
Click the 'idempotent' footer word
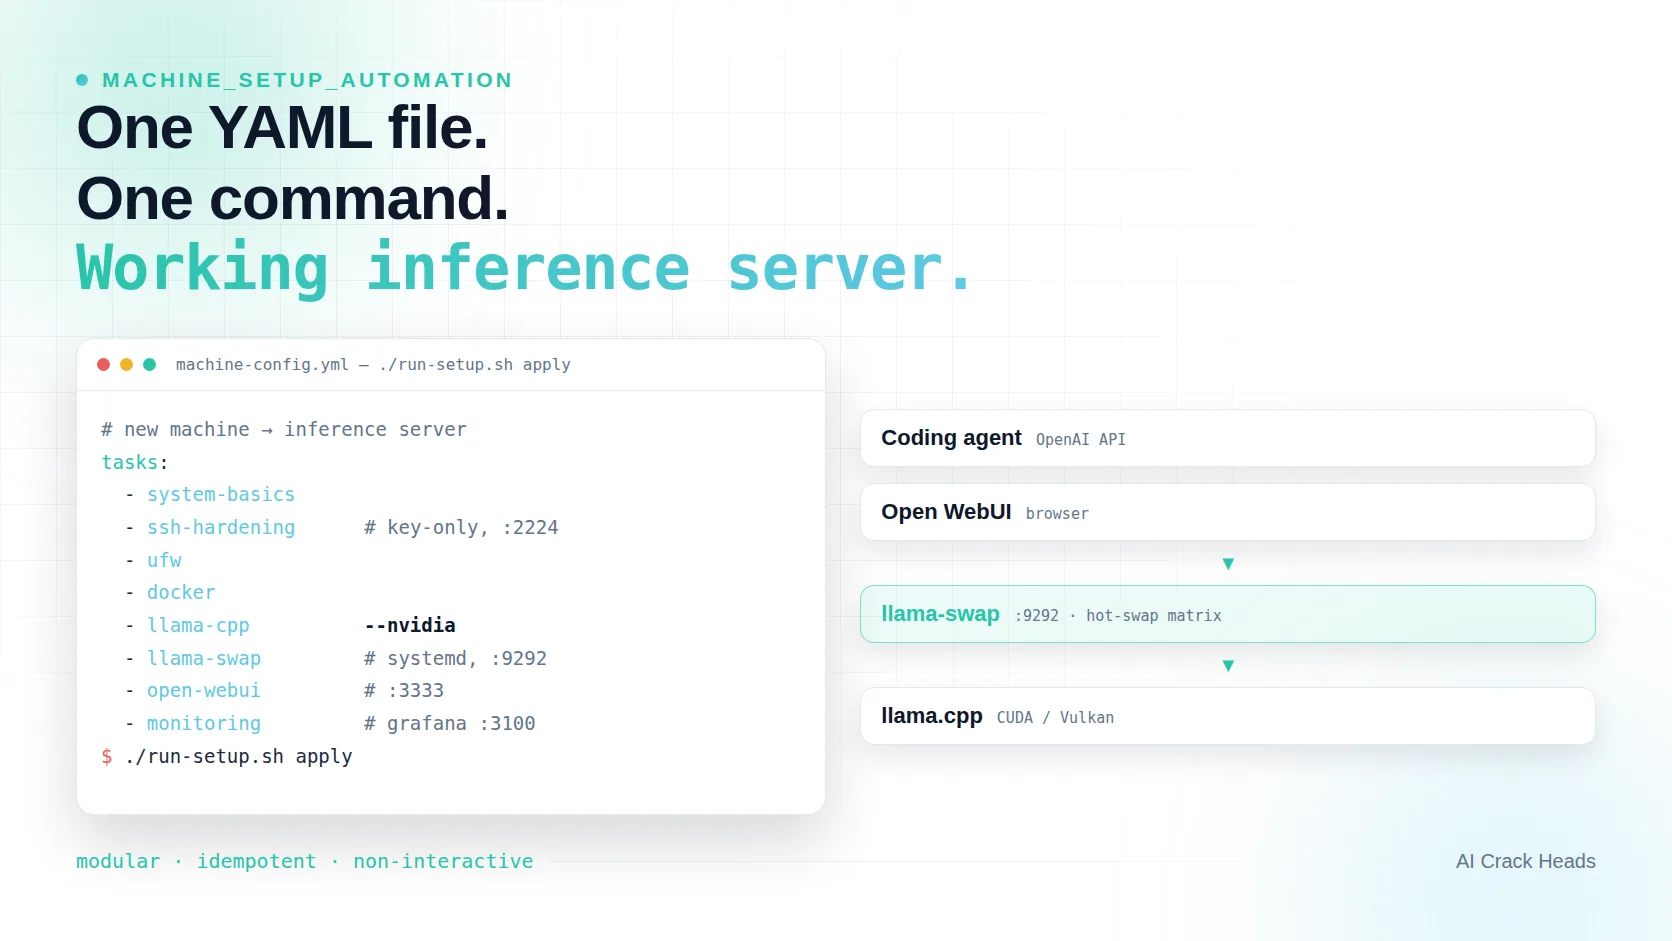point(256,861)
